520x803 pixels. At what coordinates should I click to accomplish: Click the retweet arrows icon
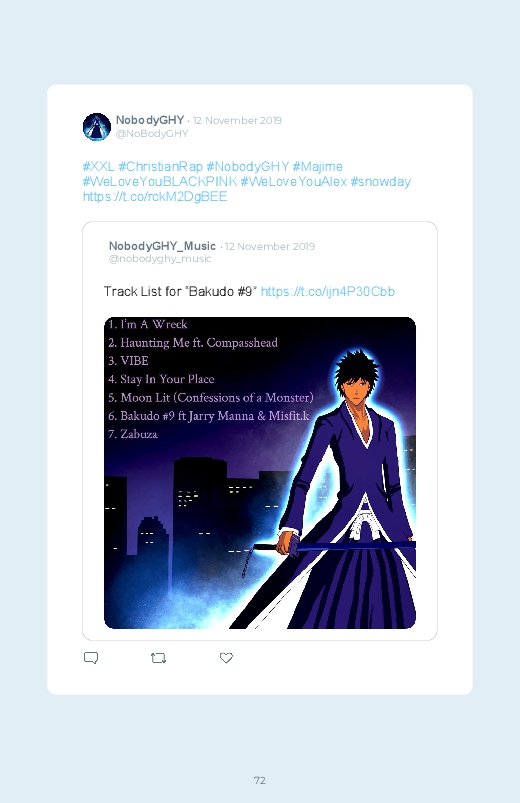point(159,658)
